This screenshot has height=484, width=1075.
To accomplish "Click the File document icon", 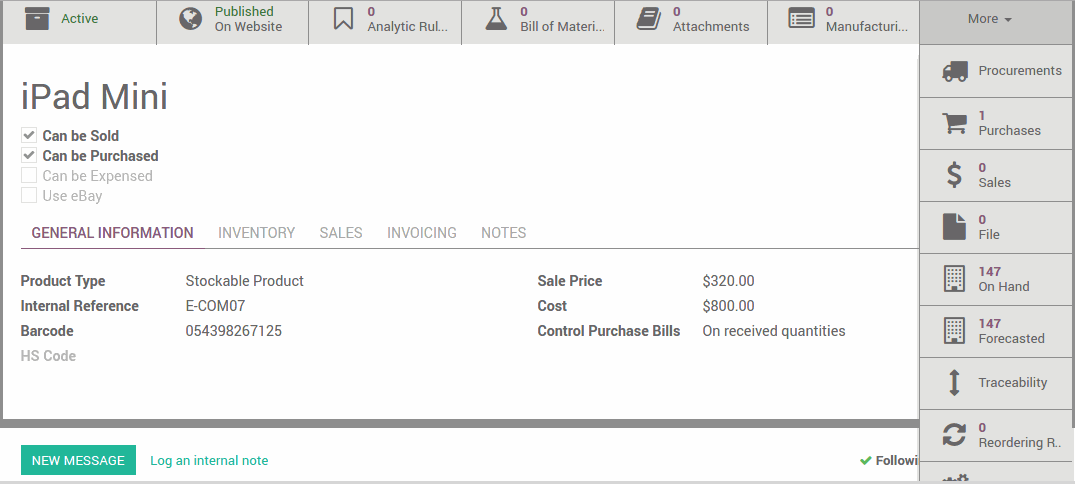I will pos(954,227).
